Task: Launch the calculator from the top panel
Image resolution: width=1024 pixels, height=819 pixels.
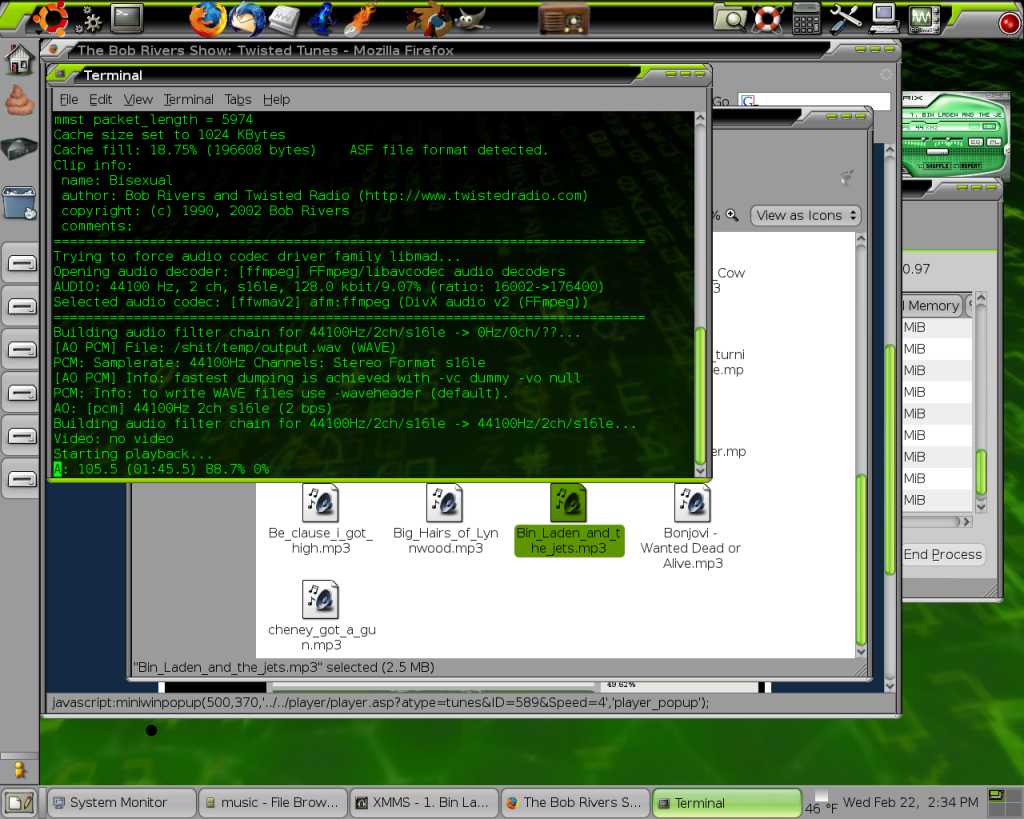Action: coord(806,18)
